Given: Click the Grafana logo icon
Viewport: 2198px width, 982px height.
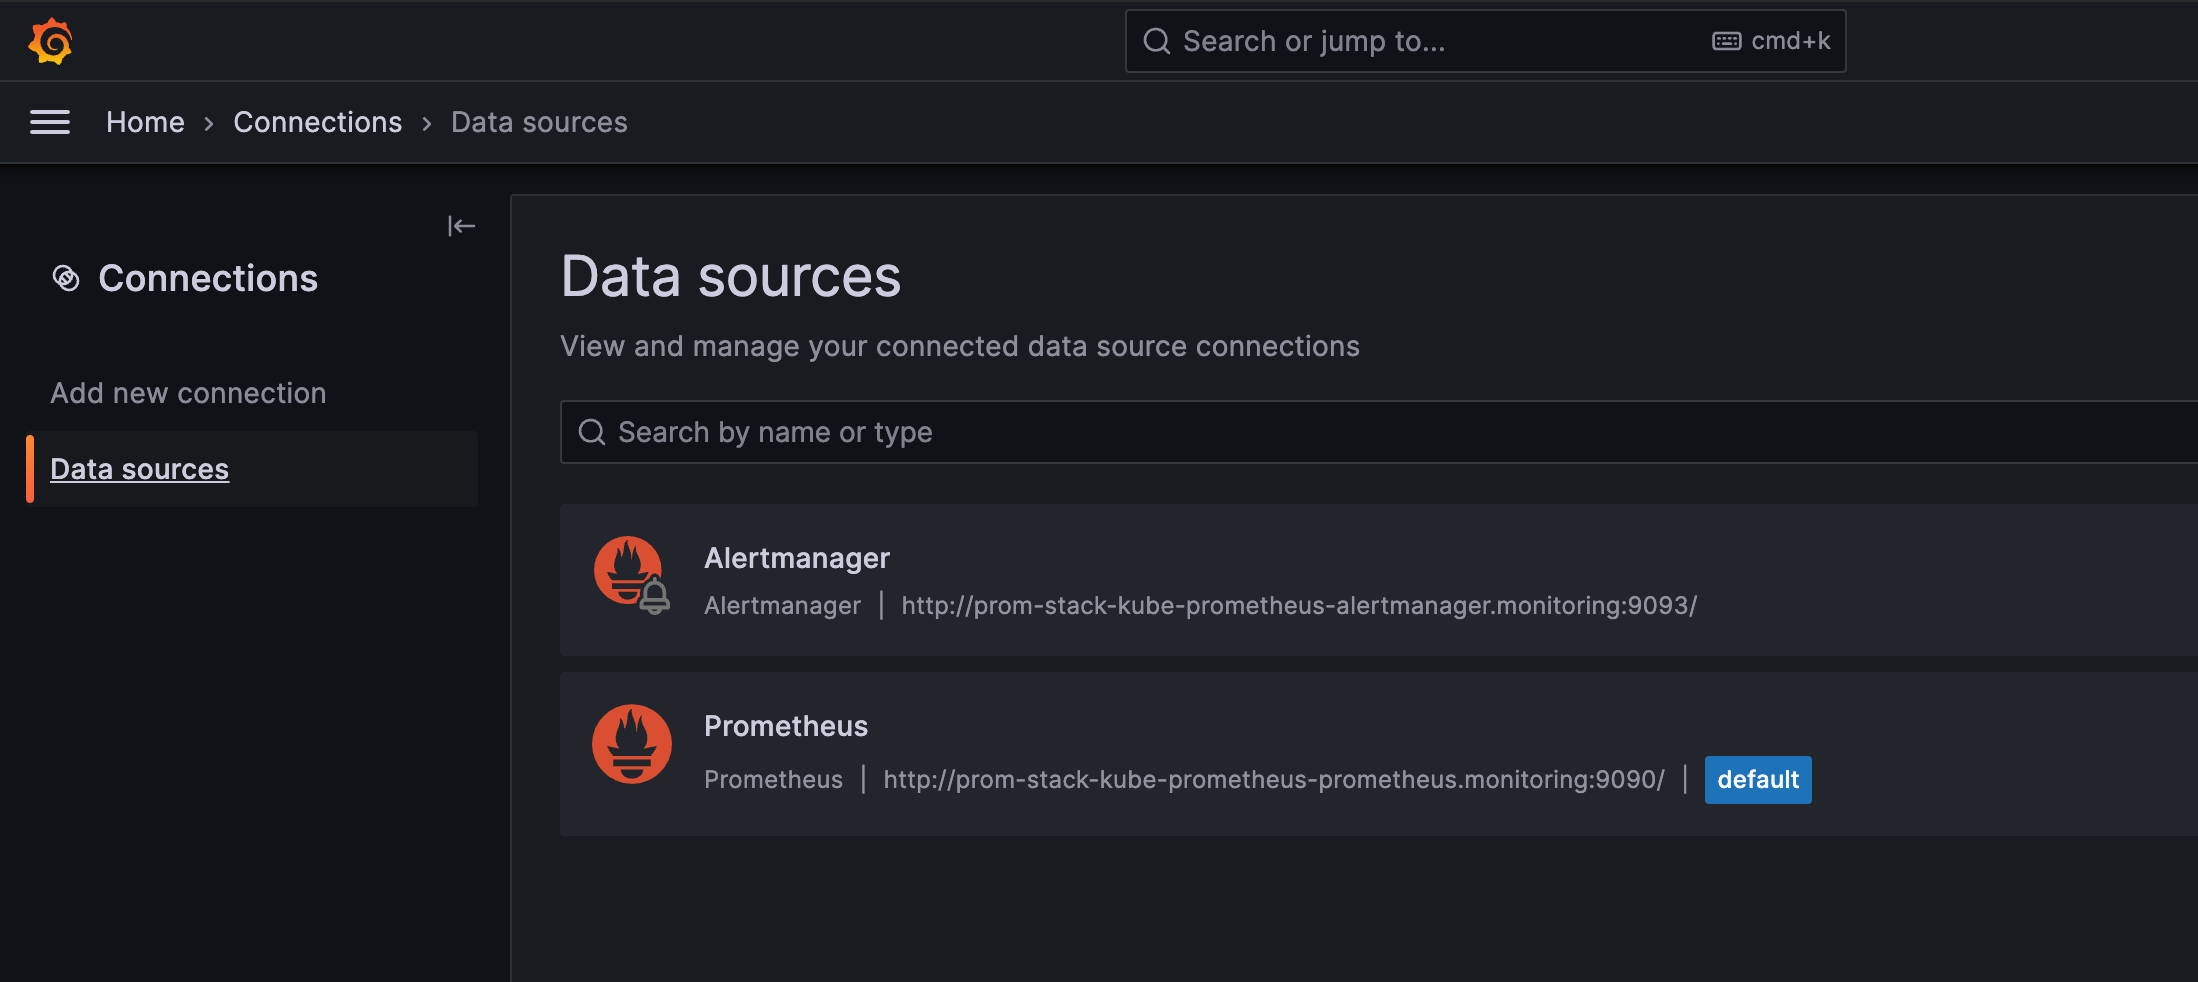Looking at the screenshot, I should point(50,42).
